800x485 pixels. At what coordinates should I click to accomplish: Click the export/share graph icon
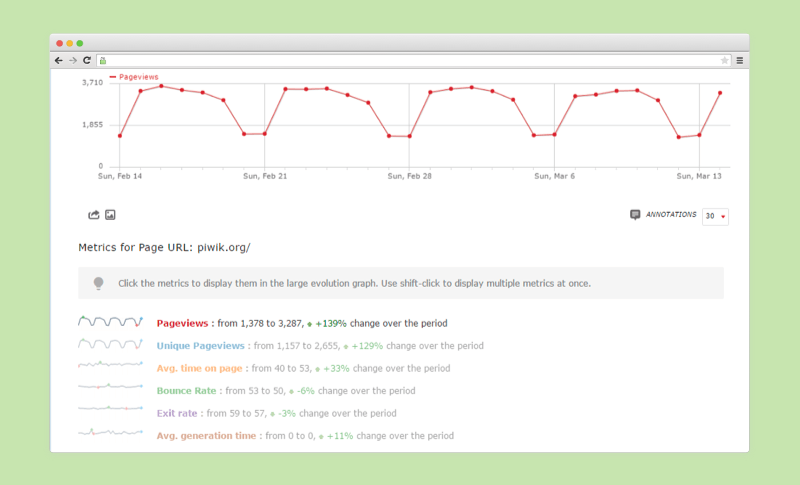pos(93,215)
